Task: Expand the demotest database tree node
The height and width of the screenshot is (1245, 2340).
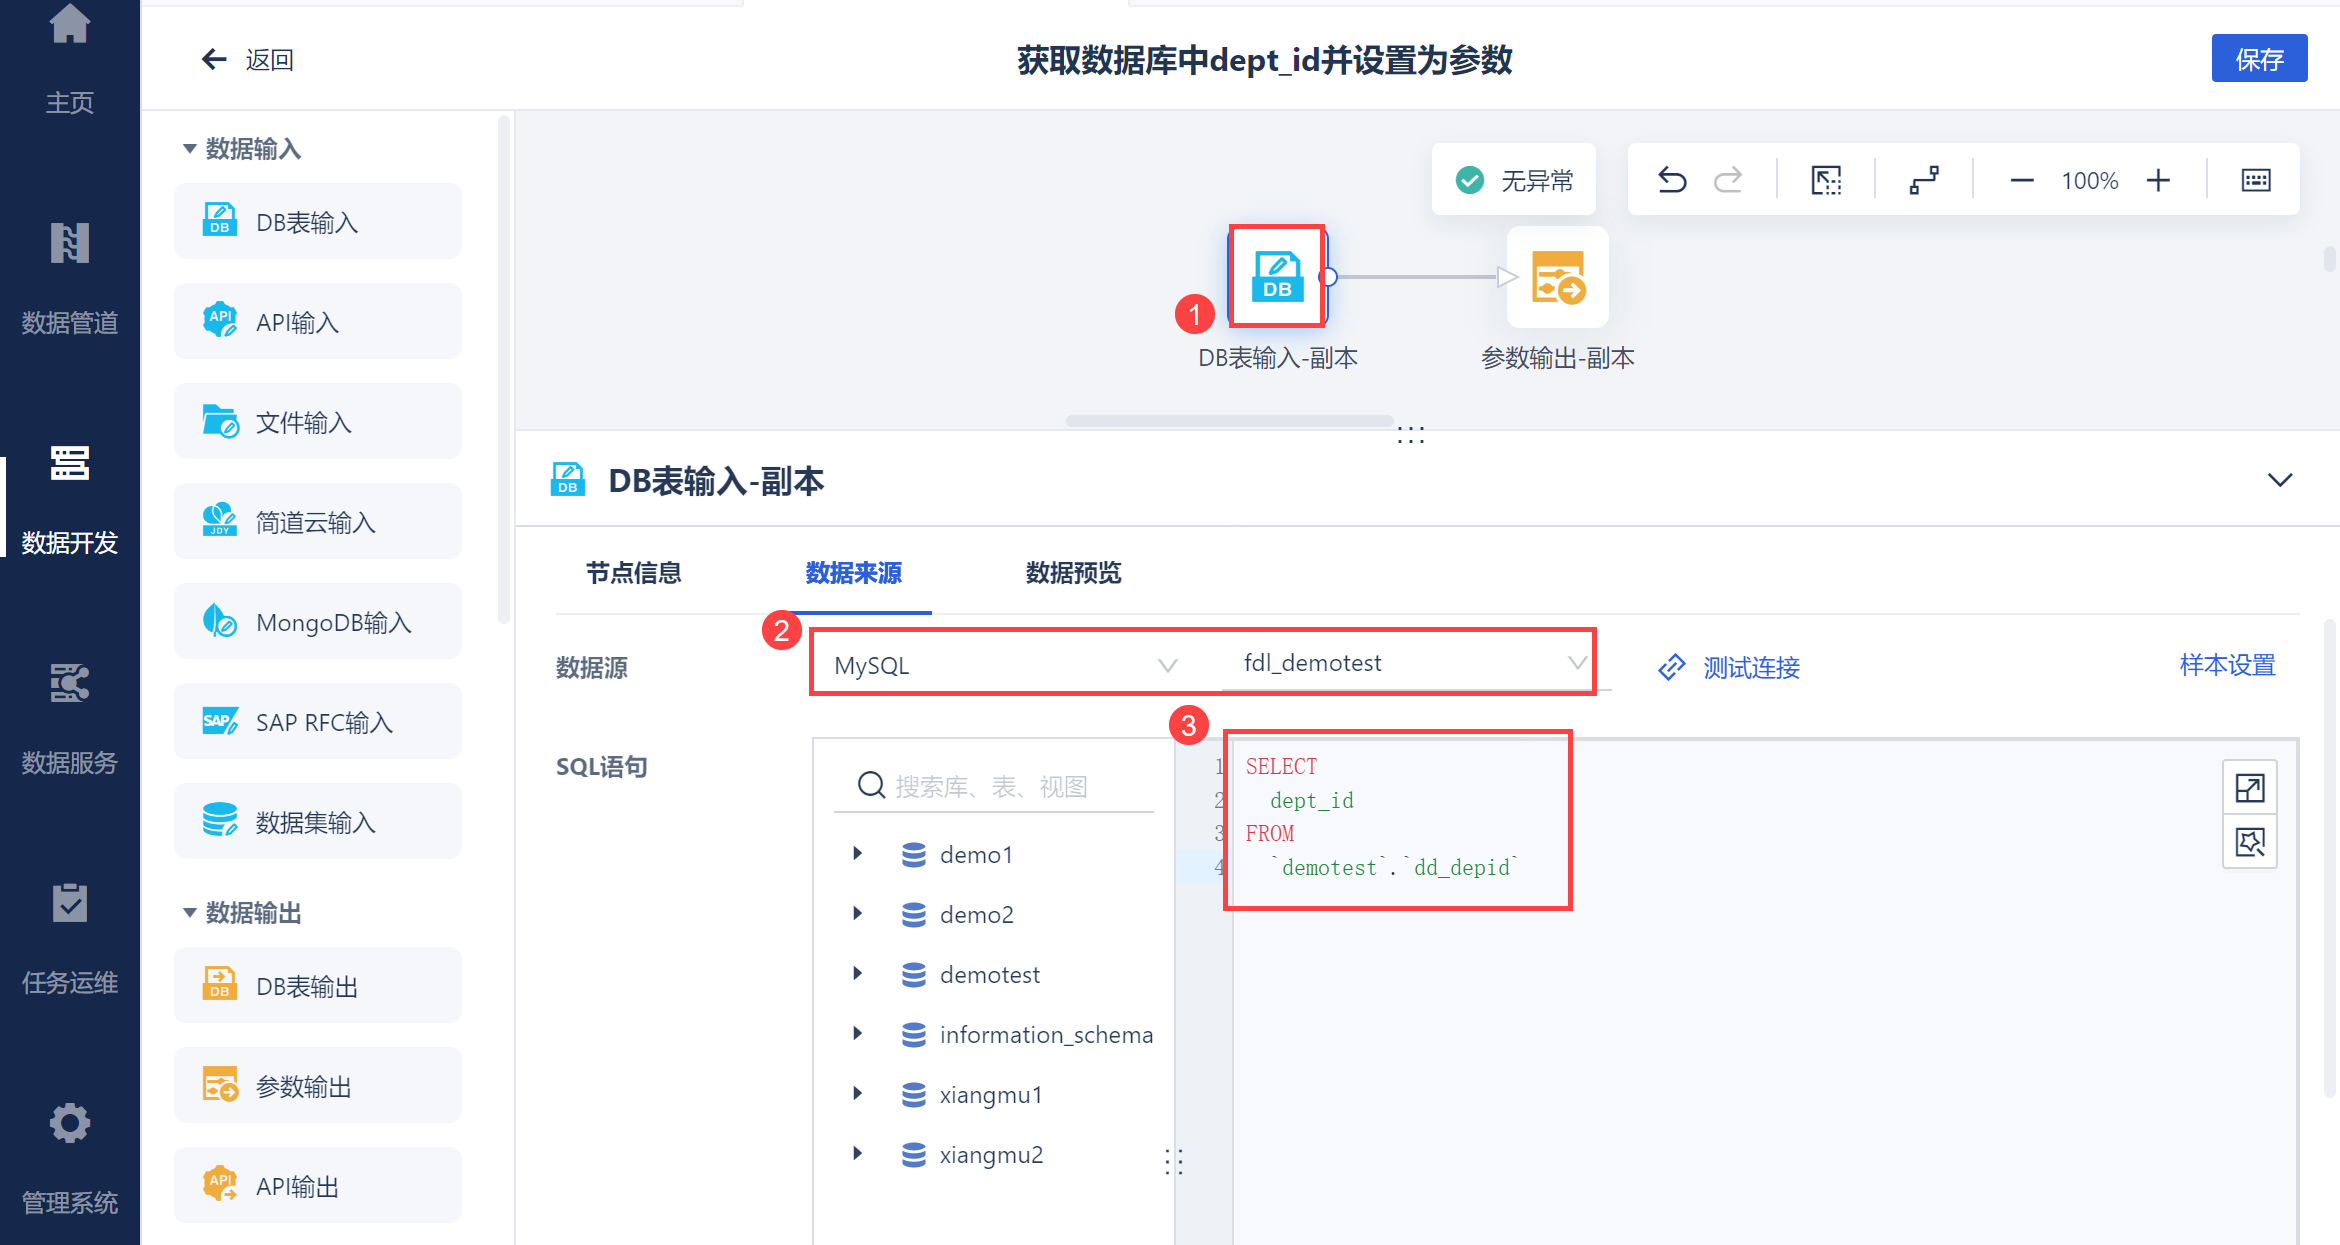Action: click(857, 974)
